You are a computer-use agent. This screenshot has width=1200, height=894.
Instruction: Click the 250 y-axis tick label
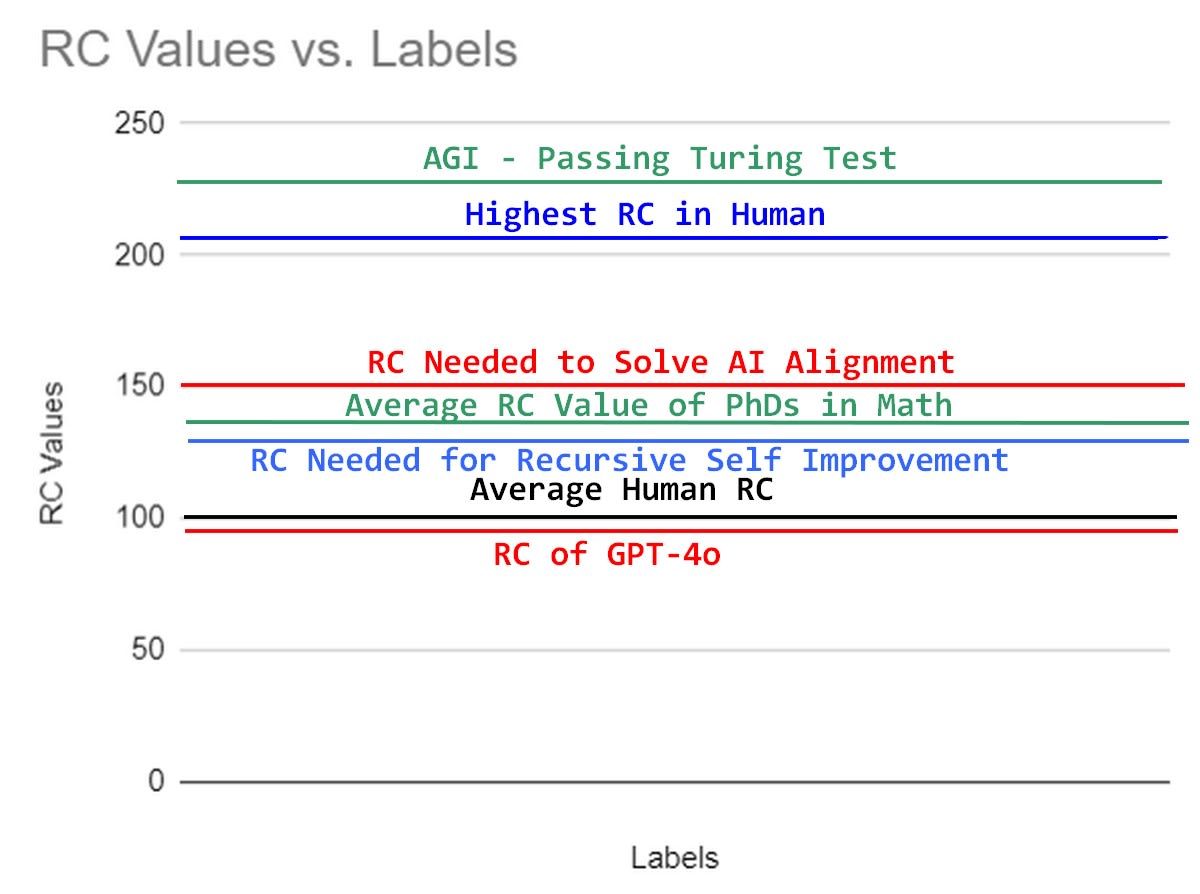[141, 124]
